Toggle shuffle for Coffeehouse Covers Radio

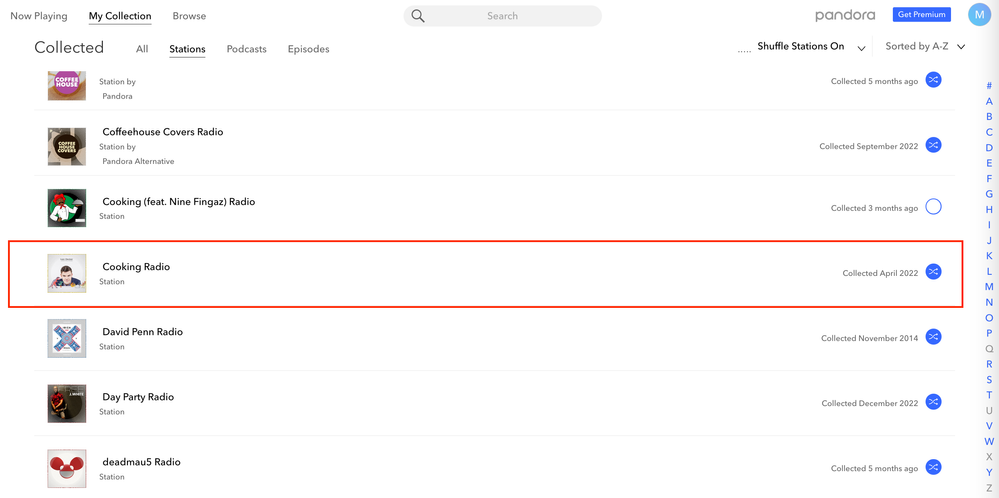point(933,145)
